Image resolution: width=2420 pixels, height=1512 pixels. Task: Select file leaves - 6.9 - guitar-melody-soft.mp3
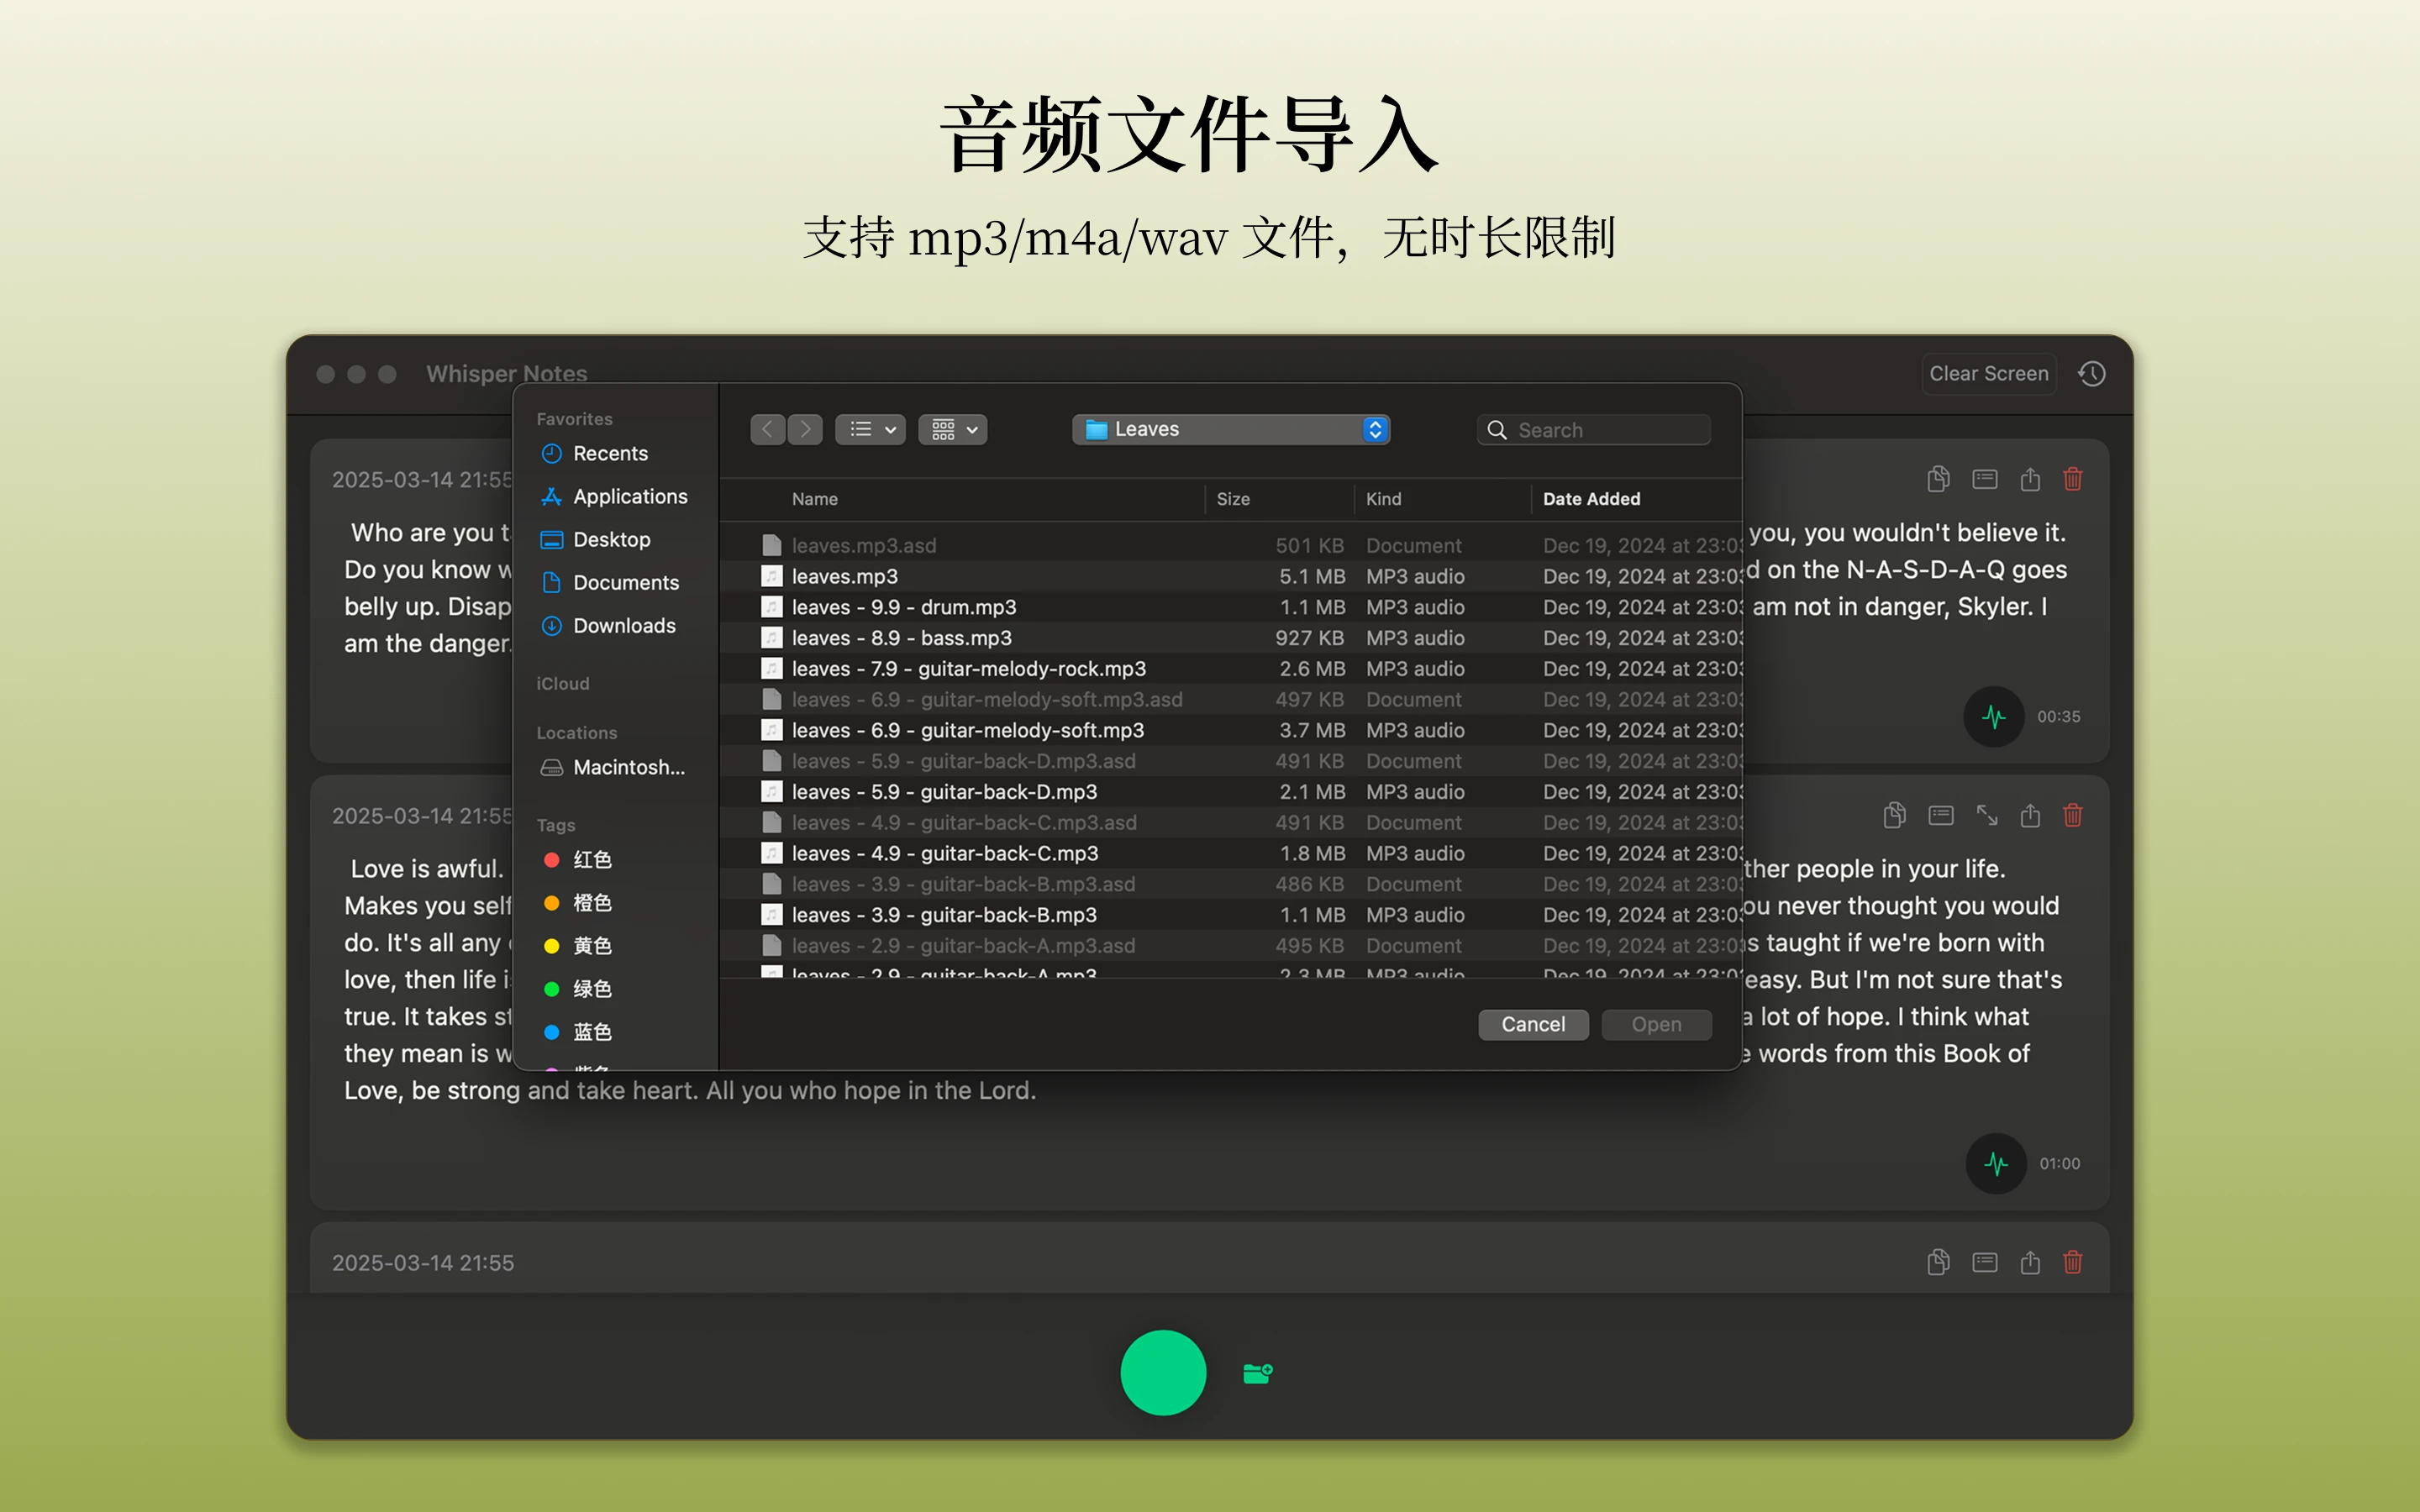click(1230, 730)
